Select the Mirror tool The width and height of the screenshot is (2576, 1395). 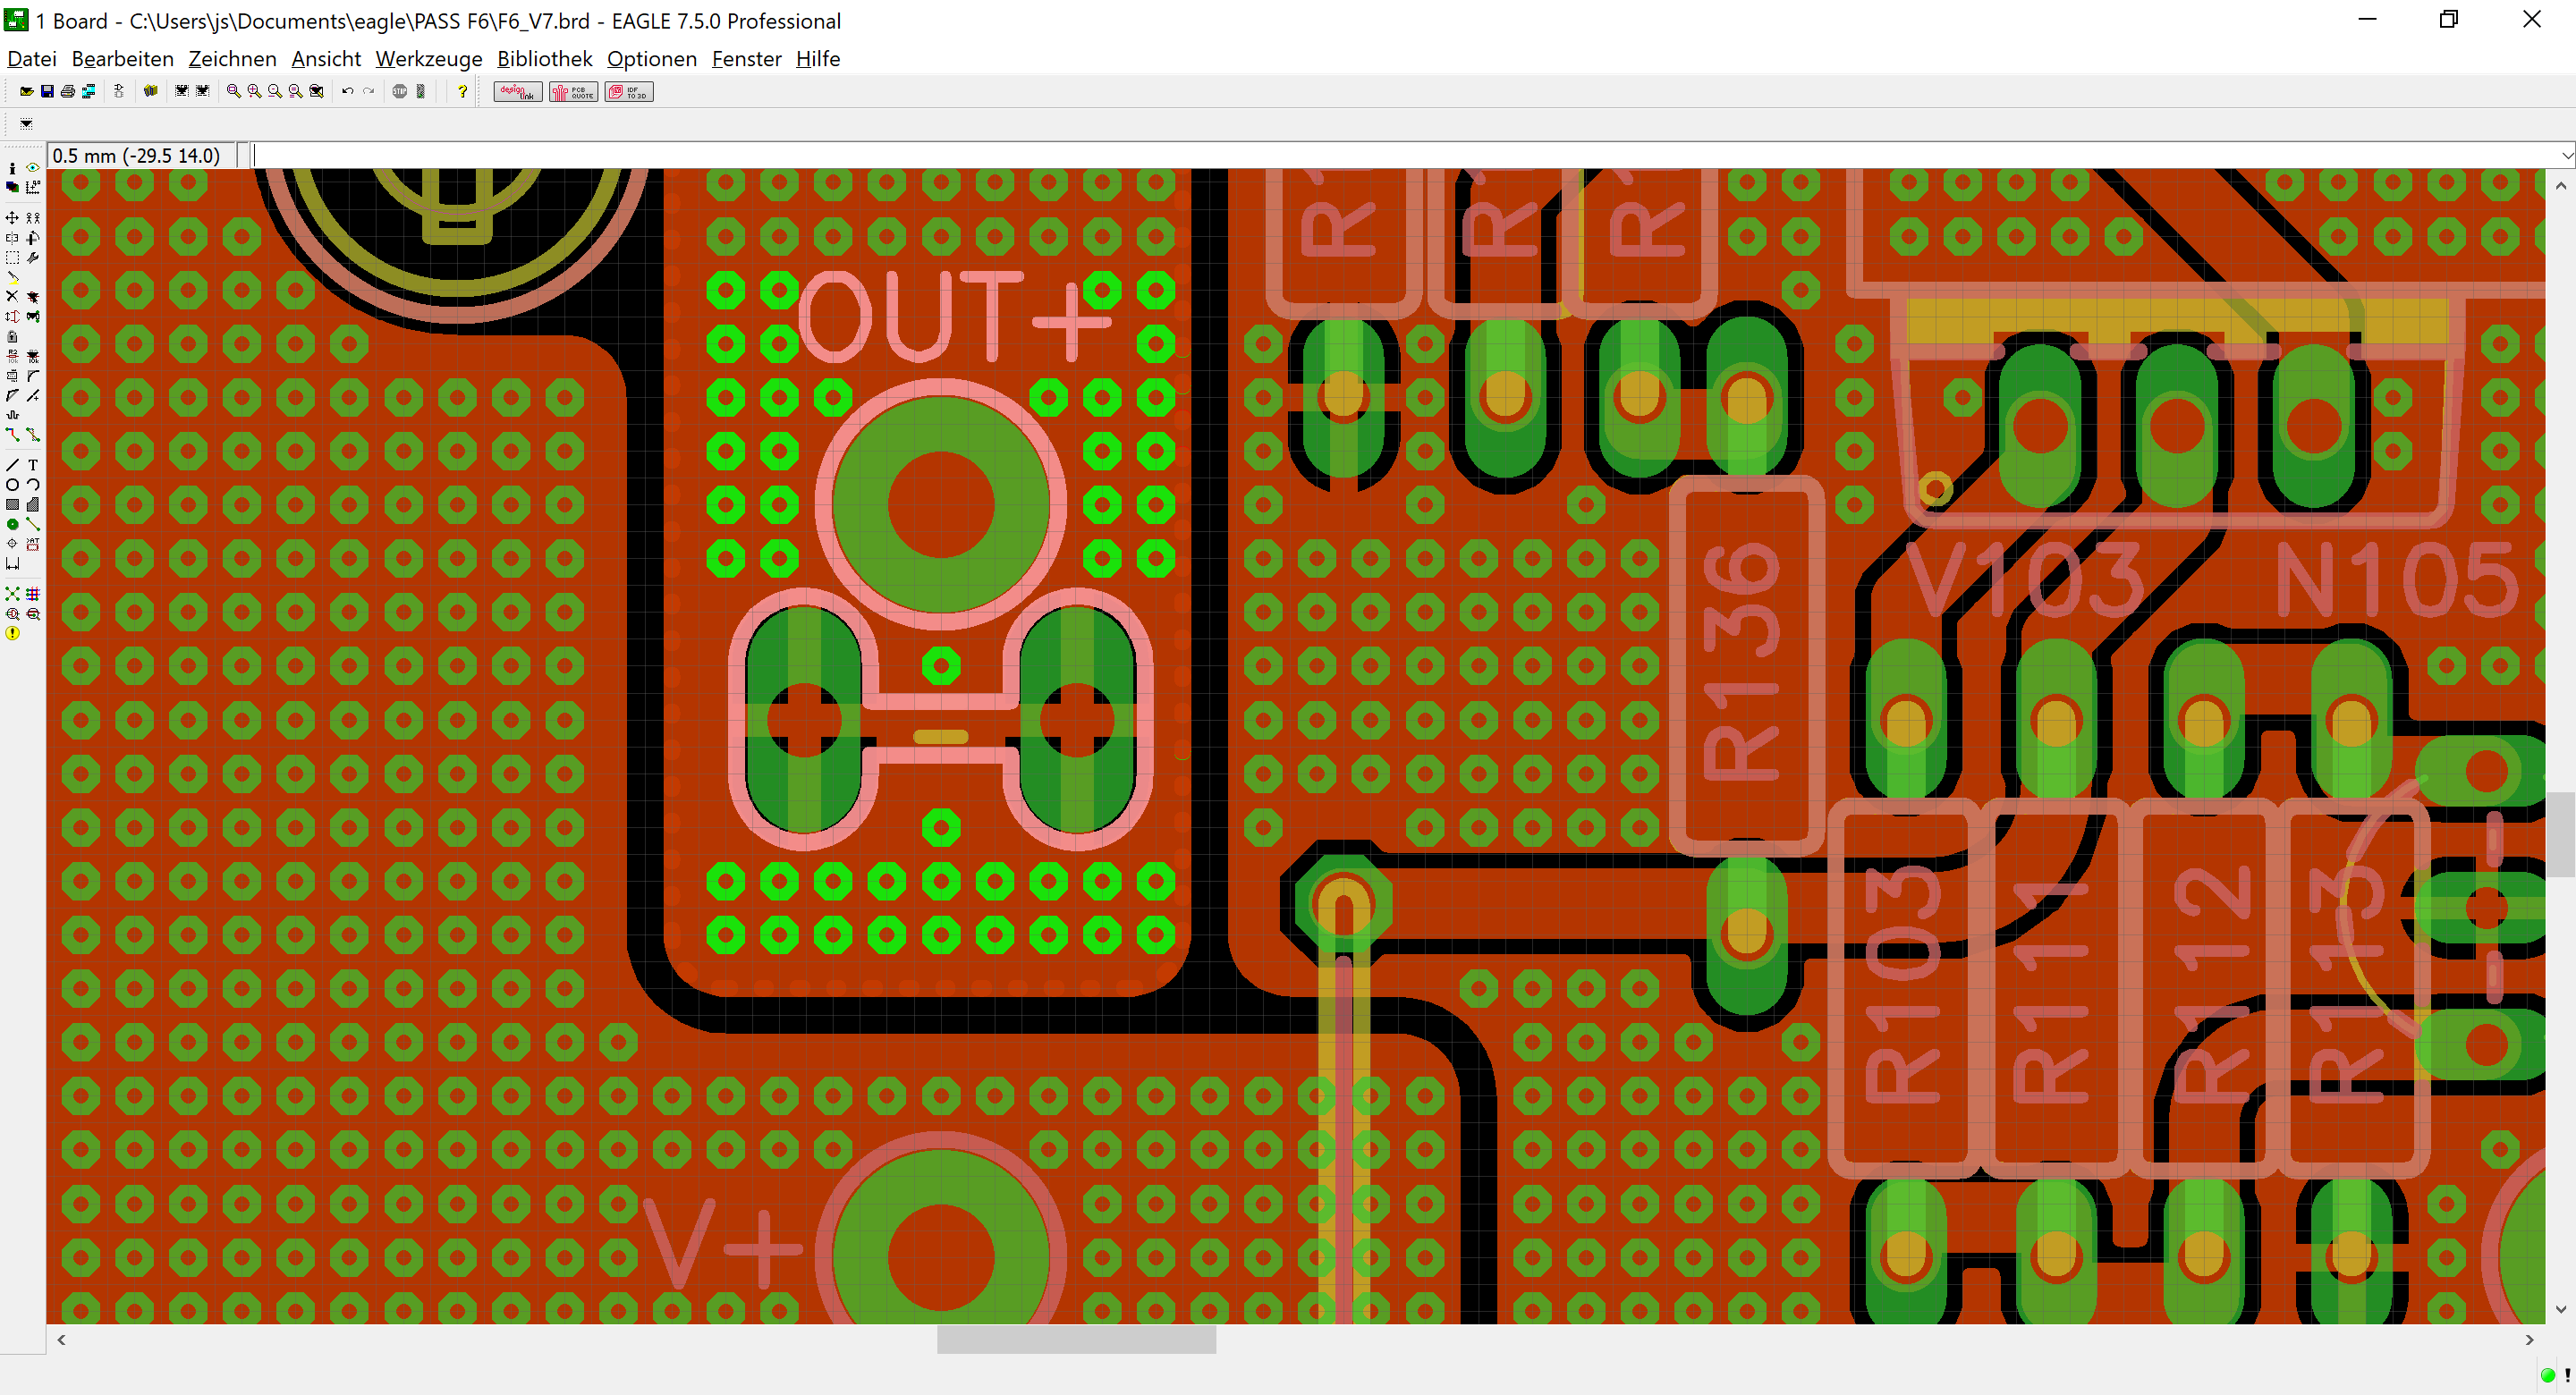click(x=12, y=238)
